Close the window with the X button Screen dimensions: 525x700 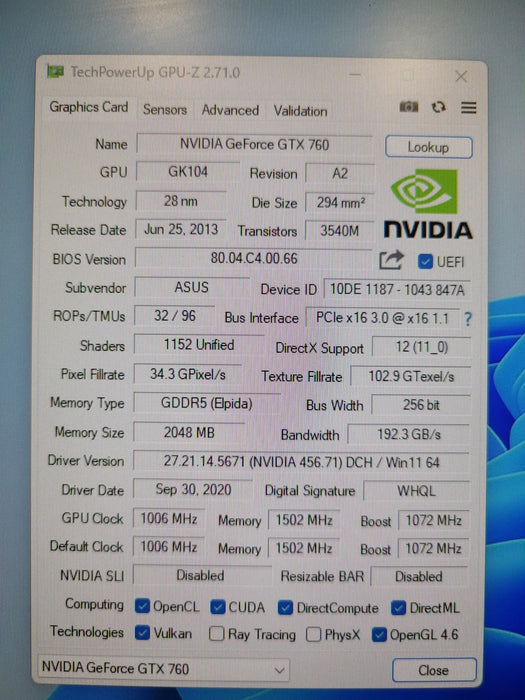point(461,77)
